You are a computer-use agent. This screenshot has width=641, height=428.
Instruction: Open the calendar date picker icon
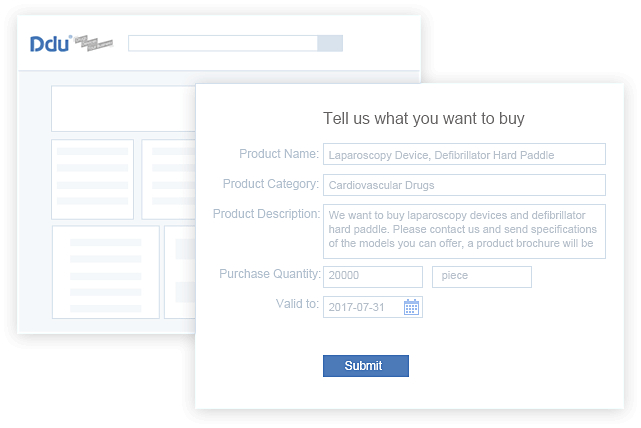pos(411,307)
